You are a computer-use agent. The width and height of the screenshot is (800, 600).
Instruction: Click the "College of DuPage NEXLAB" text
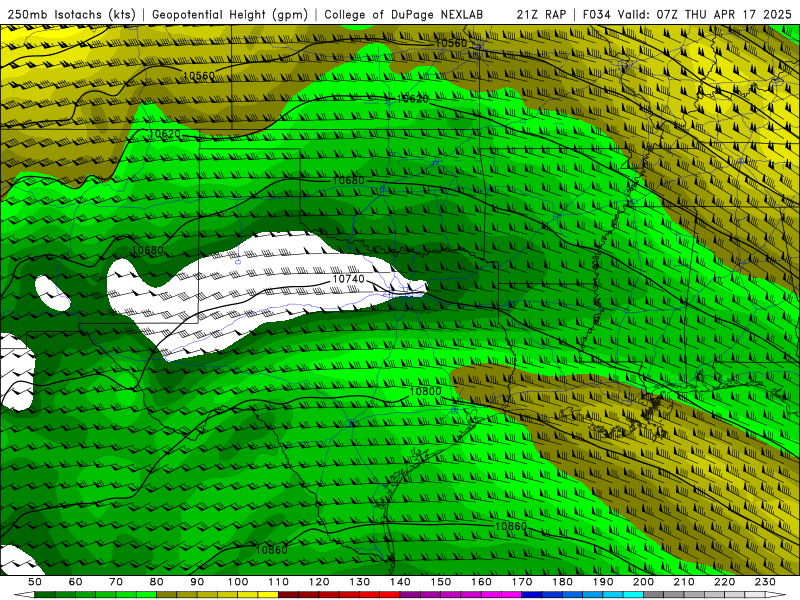[x=404, y=15]
